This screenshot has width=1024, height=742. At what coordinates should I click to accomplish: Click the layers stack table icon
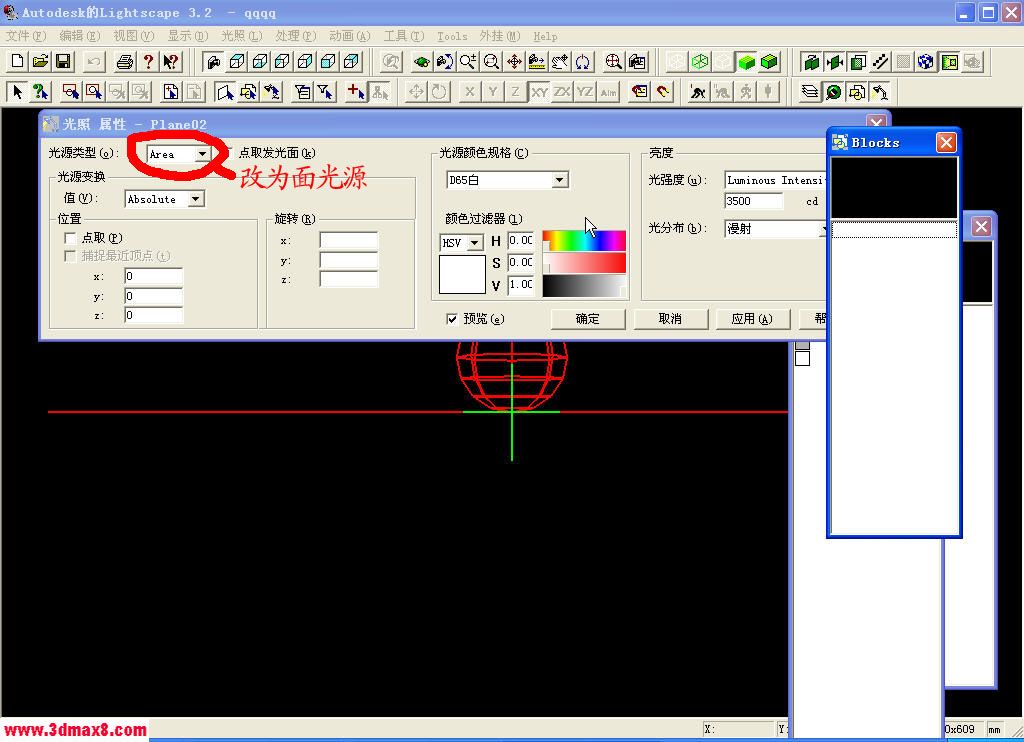click(810, 92)
